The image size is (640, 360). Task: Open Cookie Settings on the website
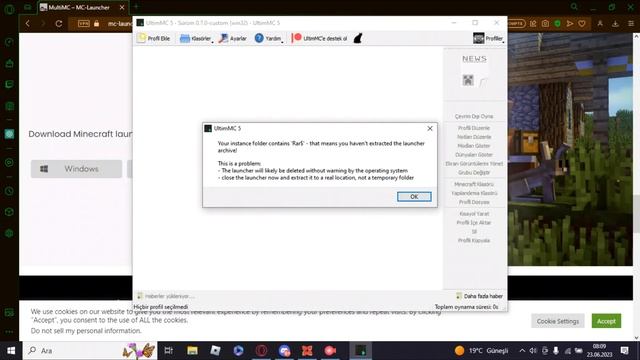[558, 321]
